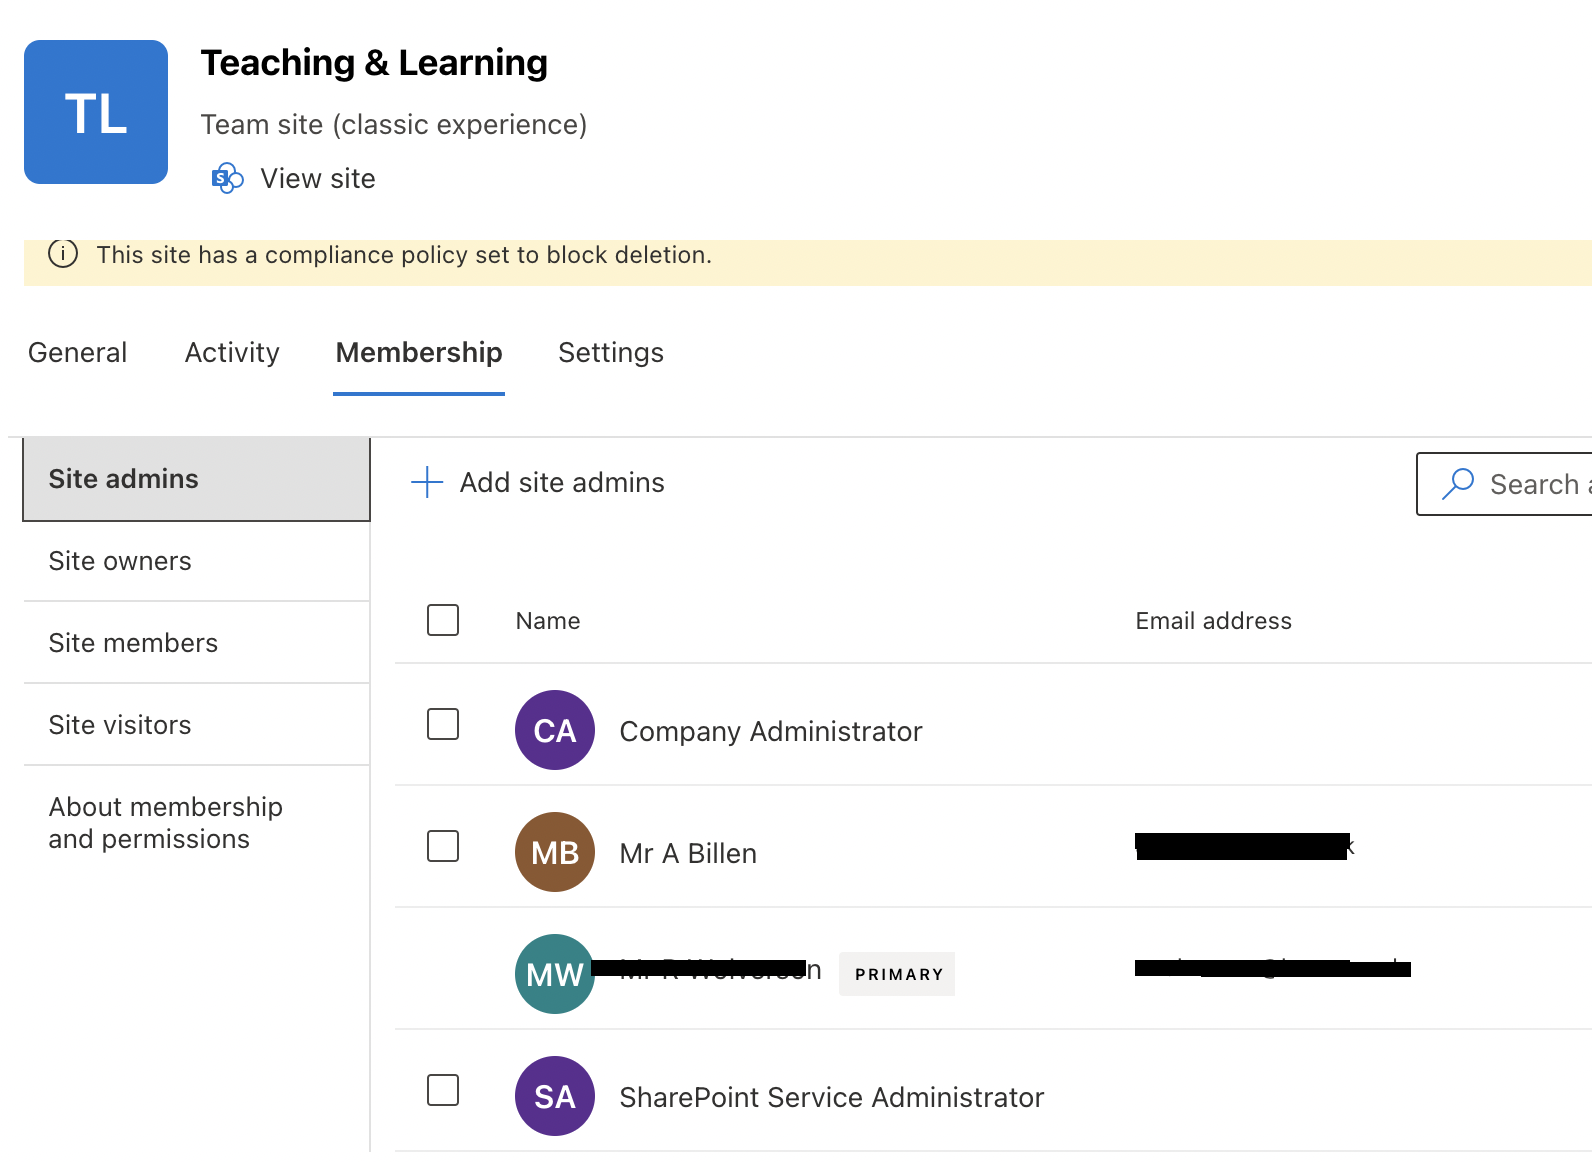Viewport: 1592px width, 1162px height.
Task: Click the info icon in the compliance banner
Action: (63, 254)
